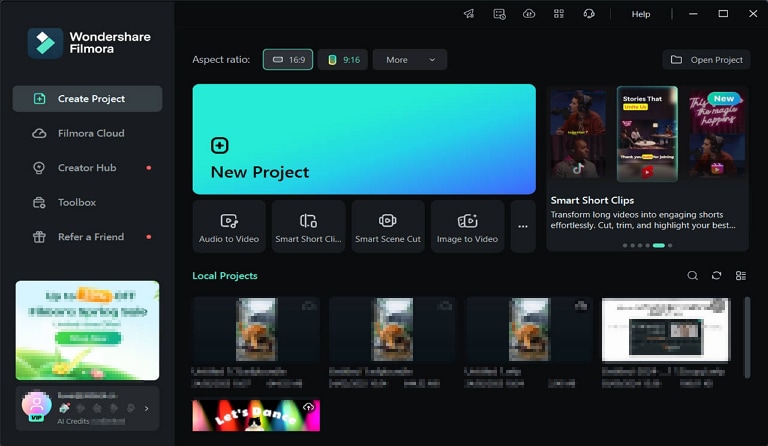Open the Create Project tab
Image resolution: width=768 pixels, height=446 pixels.
(87, 99)
